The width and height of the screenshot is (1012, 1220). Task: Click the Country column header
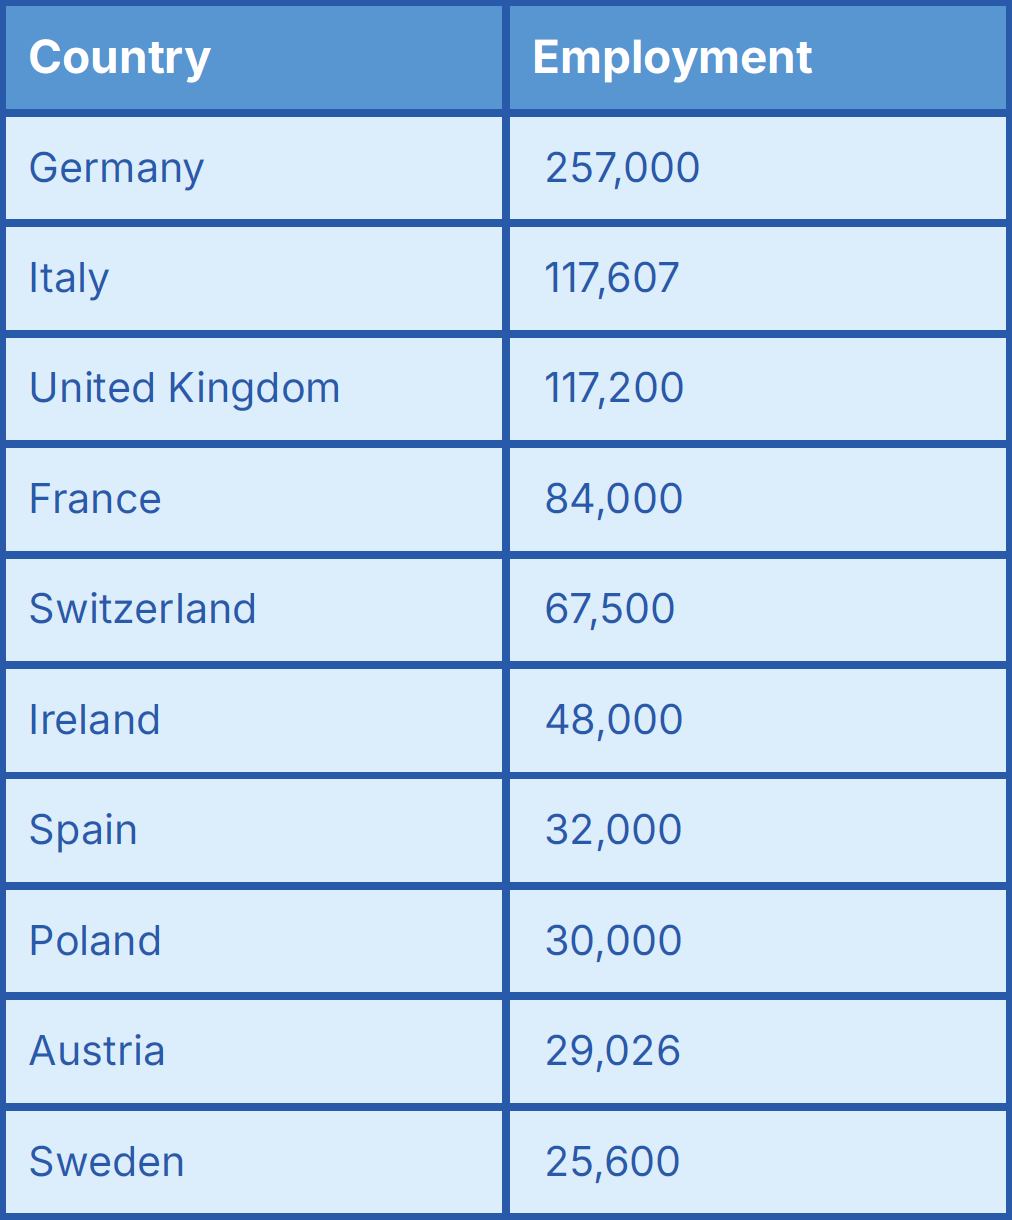(120, 58)
